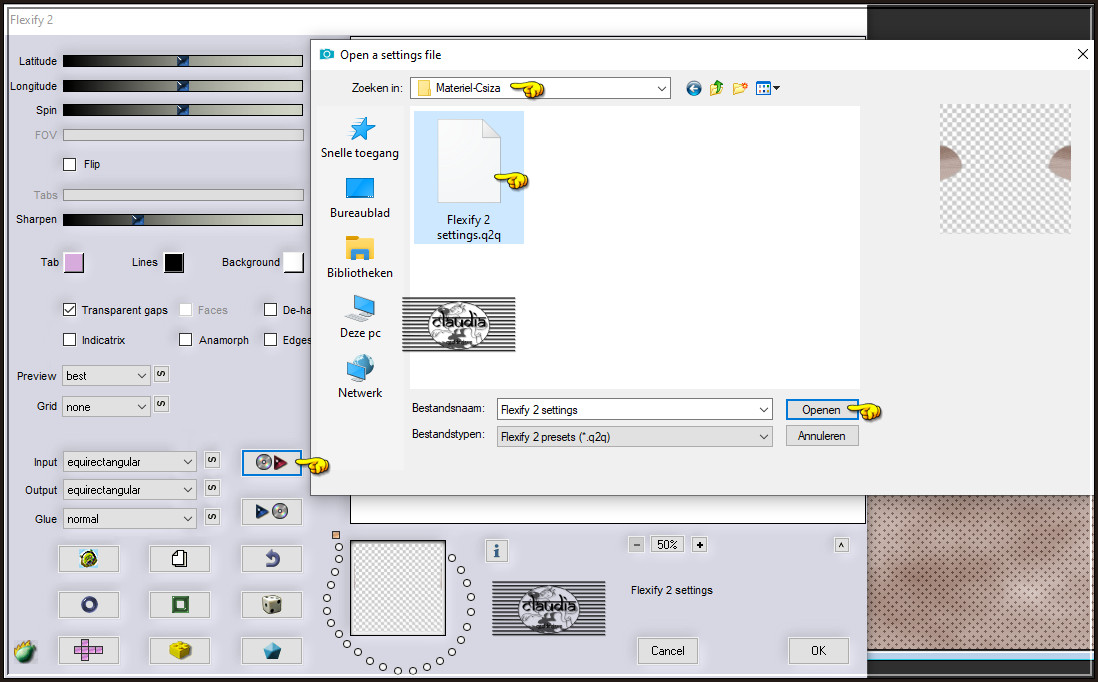Click the Flexify Cancel button
The image size is (1098, 682).
pyautogui.click(x=667, y=650)
